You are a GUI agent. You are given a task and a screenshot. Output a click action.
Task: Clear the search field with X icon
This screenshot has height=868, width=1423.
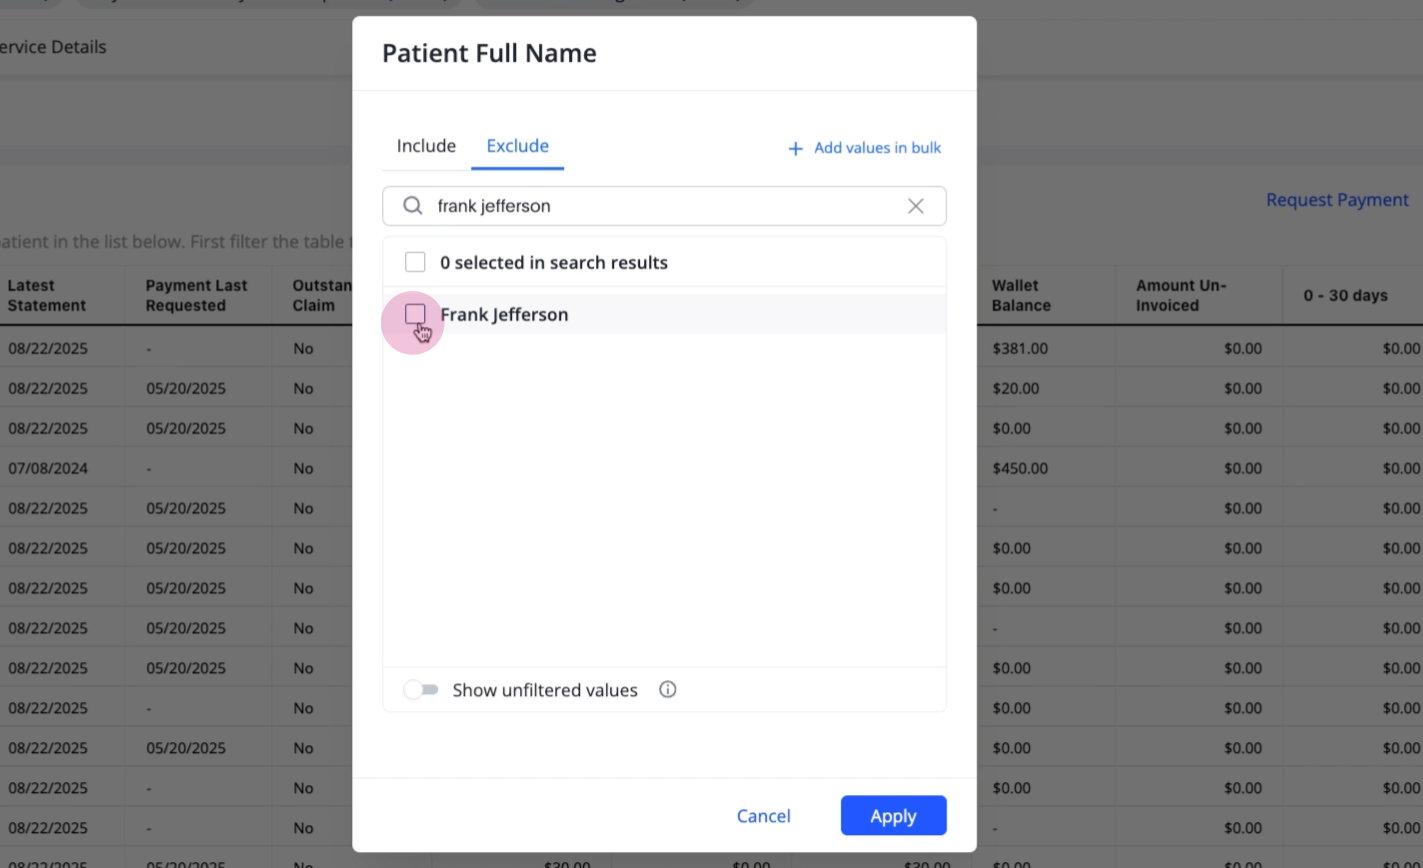coord(915,206)
